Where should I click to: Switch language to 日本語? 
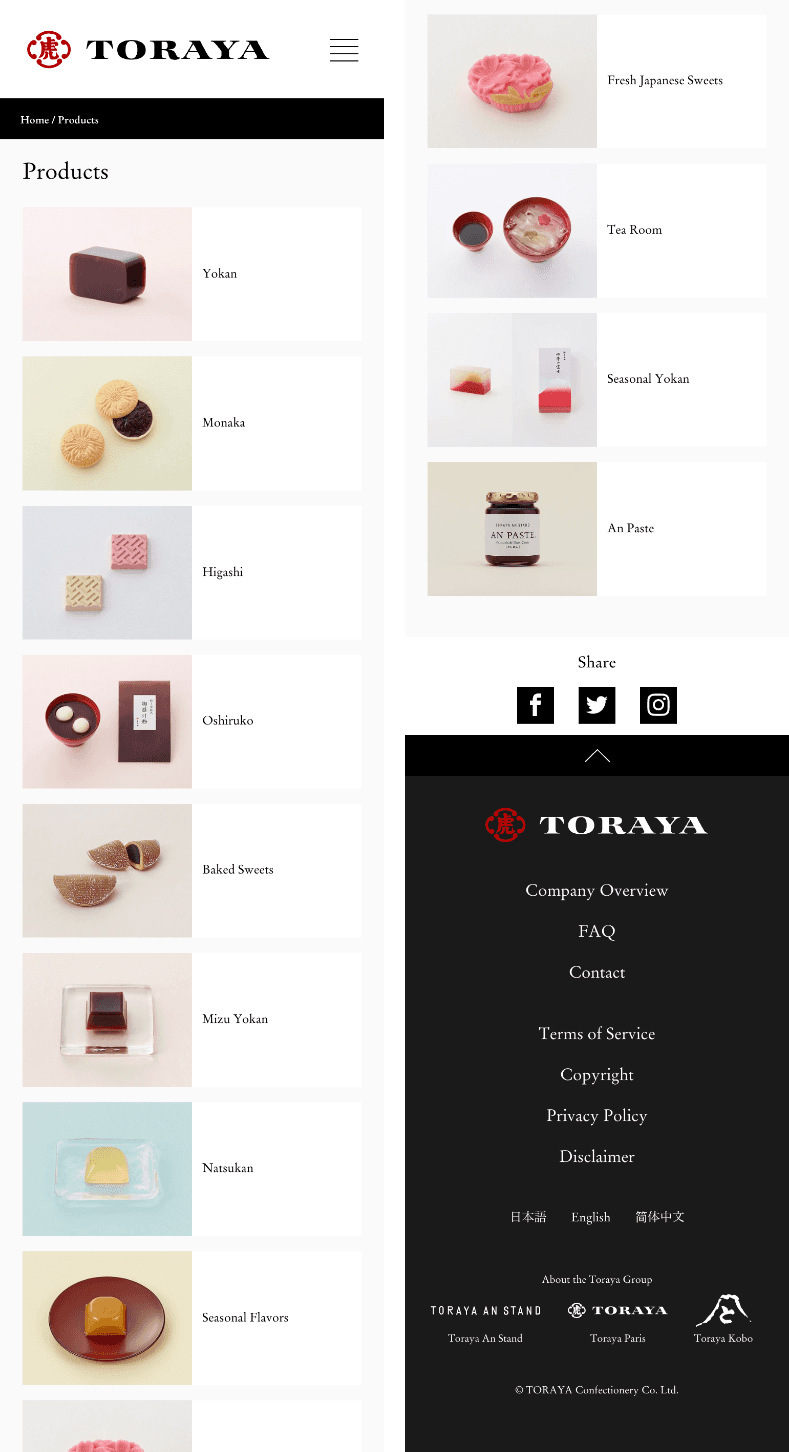(528, 1217)
